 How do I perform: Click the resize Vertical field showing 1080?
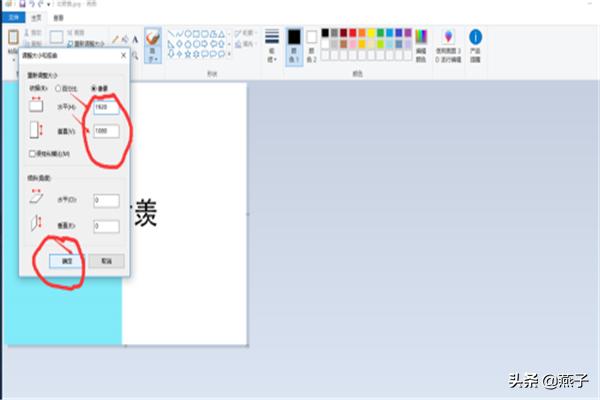[106, 131]
